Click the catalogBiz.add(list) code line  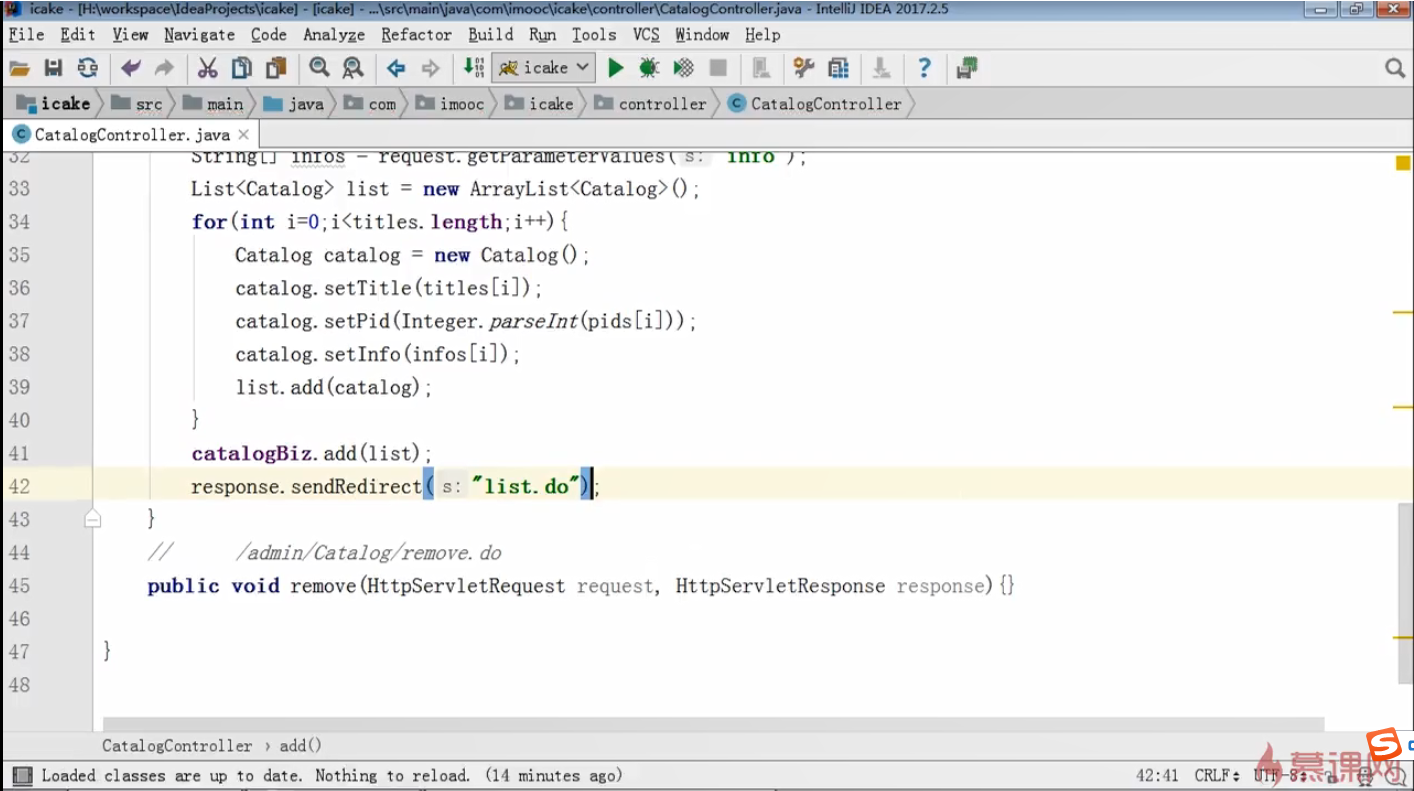312,454
